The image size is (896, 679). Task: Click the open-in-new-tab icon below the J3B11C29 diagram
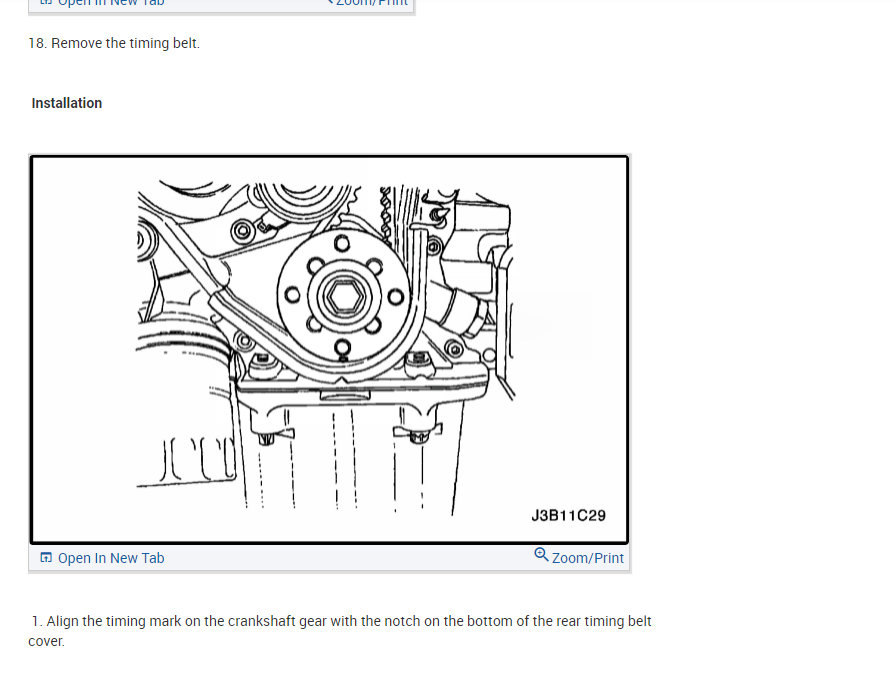pyautogui.click(x=46, y=557)
